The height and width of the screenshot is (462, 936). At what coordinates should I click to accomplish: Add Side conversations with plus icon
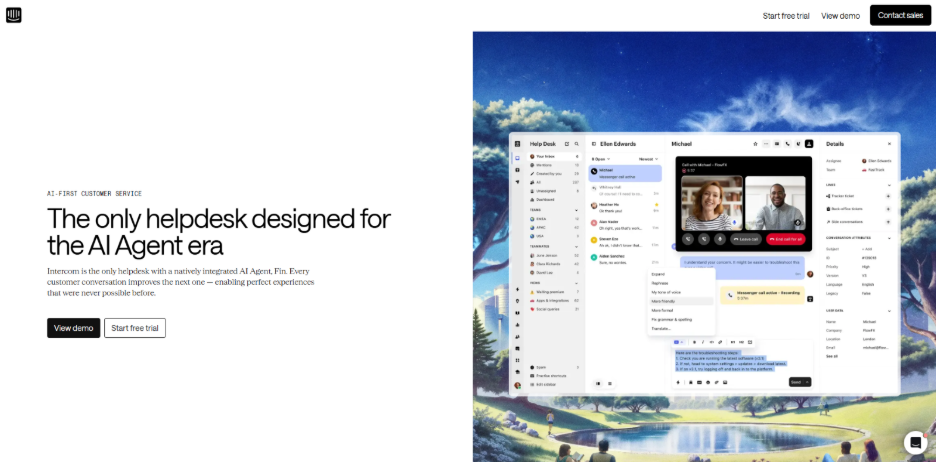tap(888, 221)
